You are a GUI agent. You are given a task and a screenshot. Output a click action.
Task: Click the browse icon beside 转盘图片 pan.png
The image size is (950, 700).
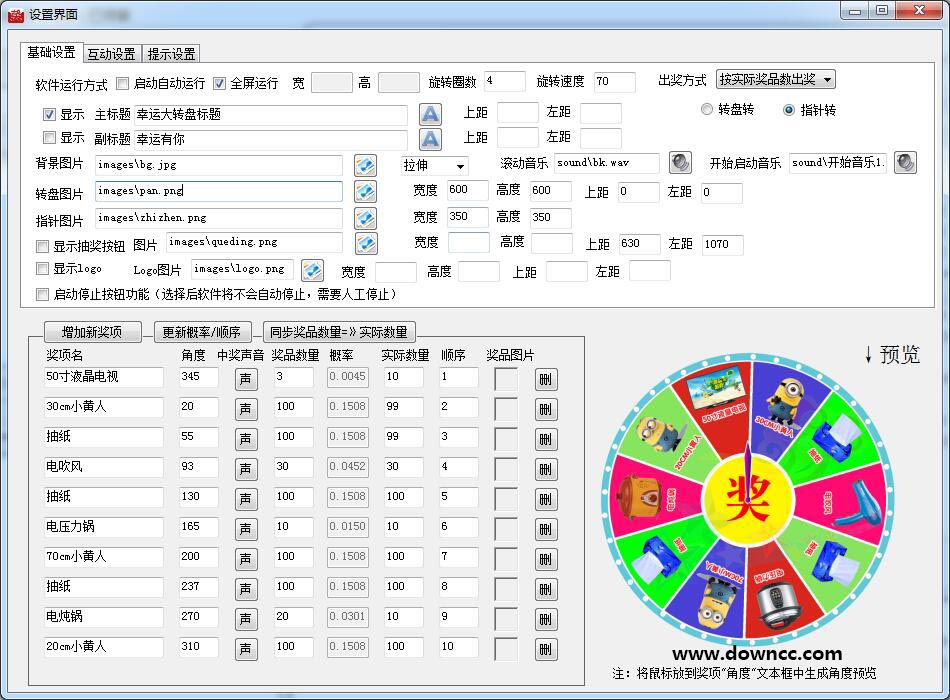[x=368, y=191]
